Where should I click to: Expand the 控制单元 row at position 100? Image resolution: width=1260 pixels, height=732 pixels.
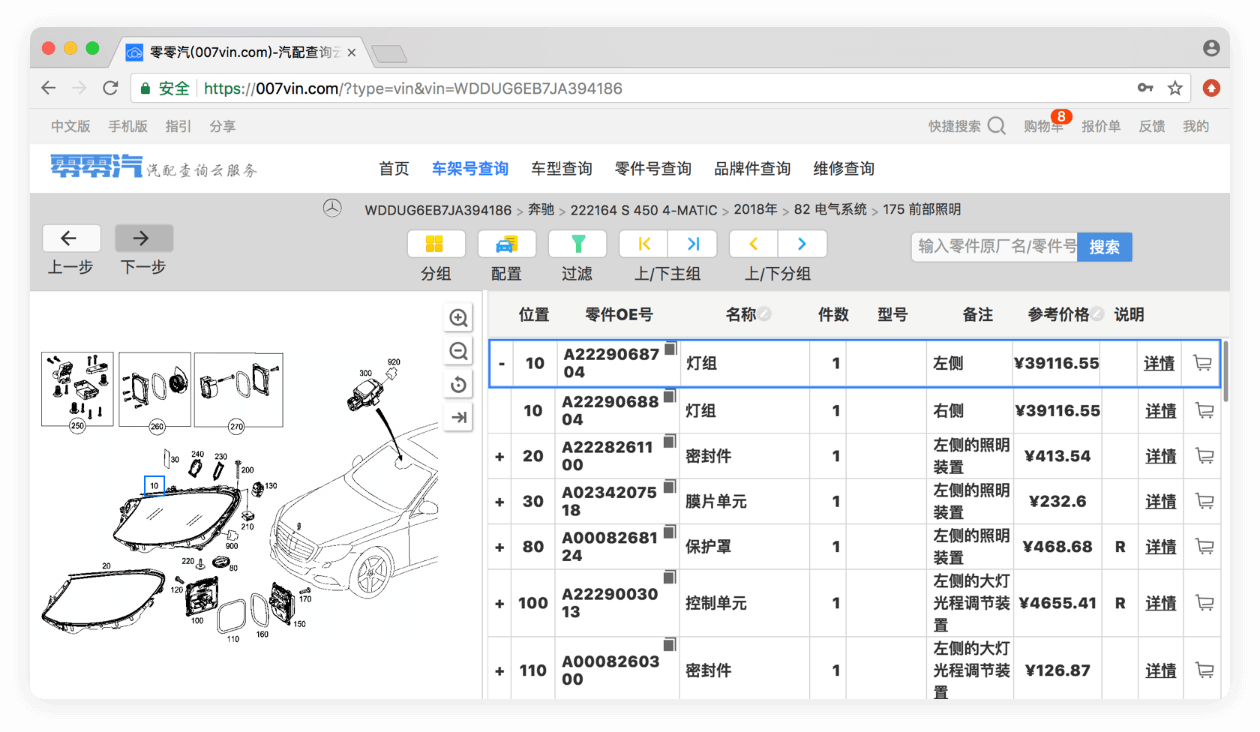pyautogui.click(x=500, y=603)
